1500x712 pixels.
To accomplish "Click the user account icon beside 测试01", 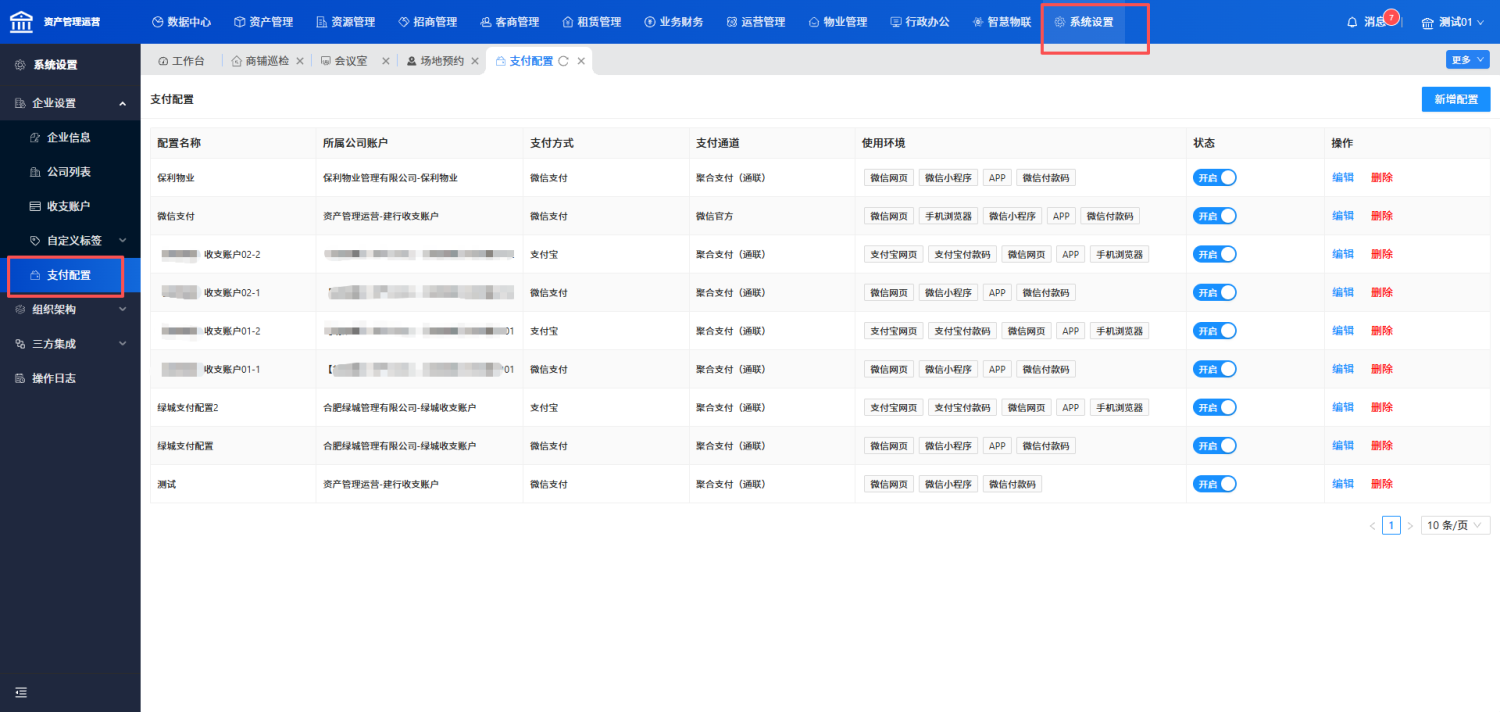I will click(1428, 23).
